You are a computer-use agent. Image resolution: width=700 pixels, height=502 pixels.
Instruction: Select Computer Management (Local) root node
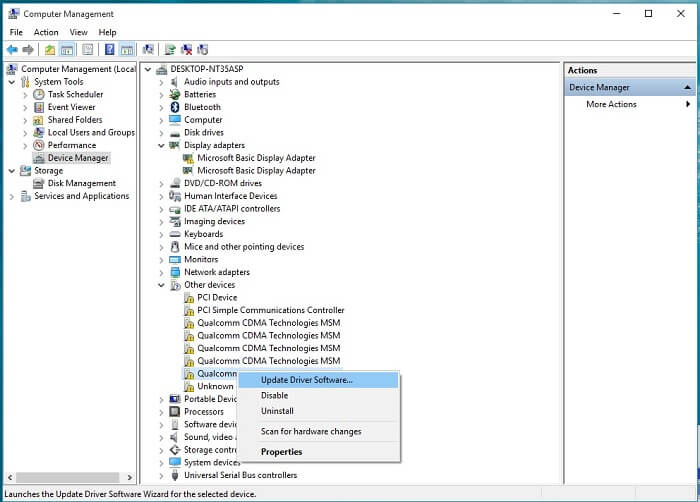tap(78, 69)
